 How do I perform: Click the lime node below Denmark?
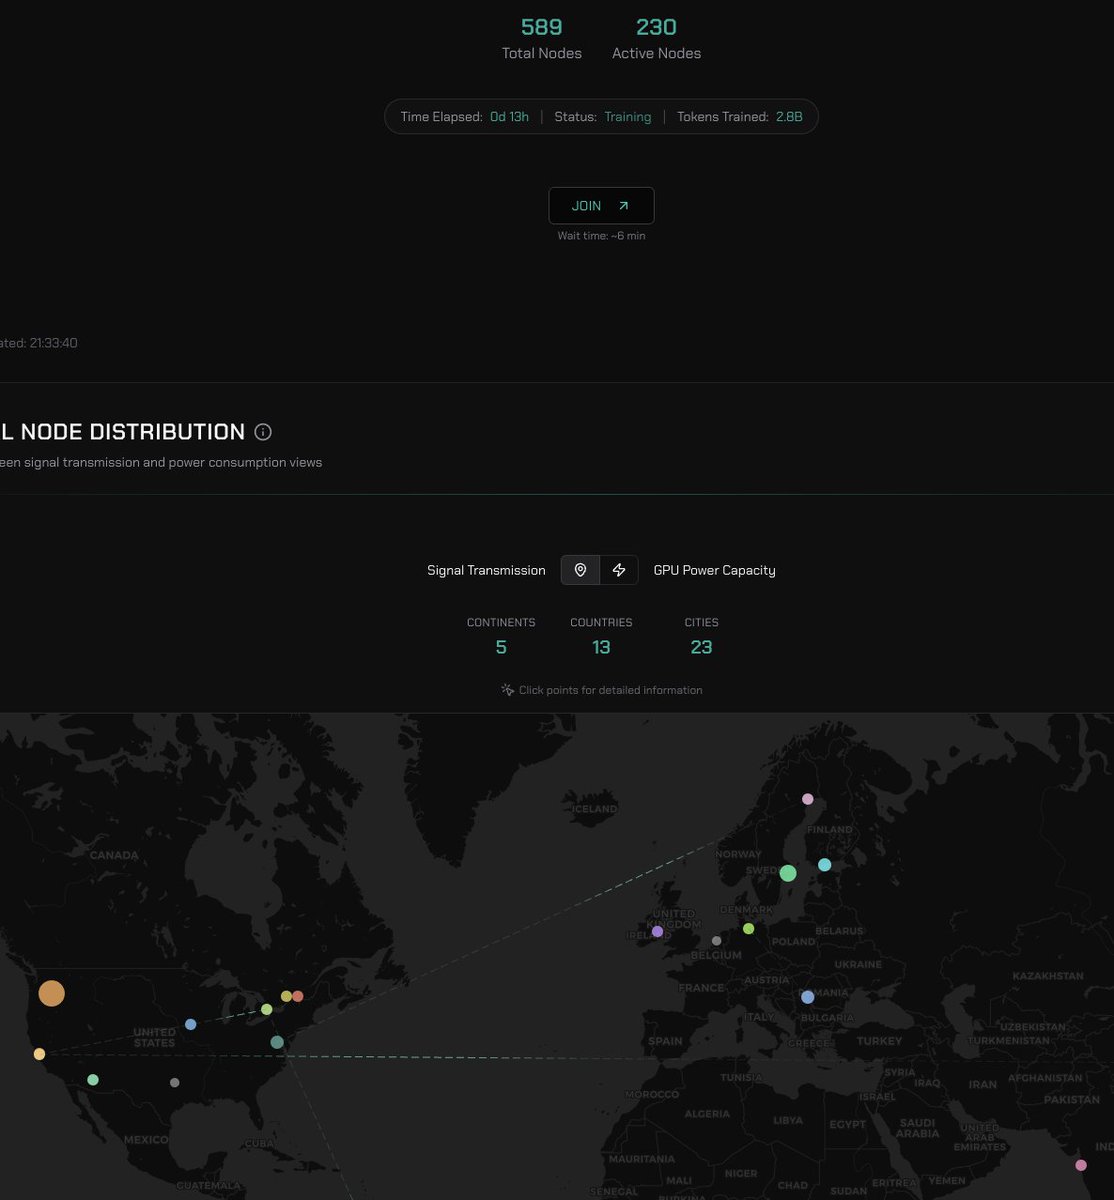click(748, 929)
